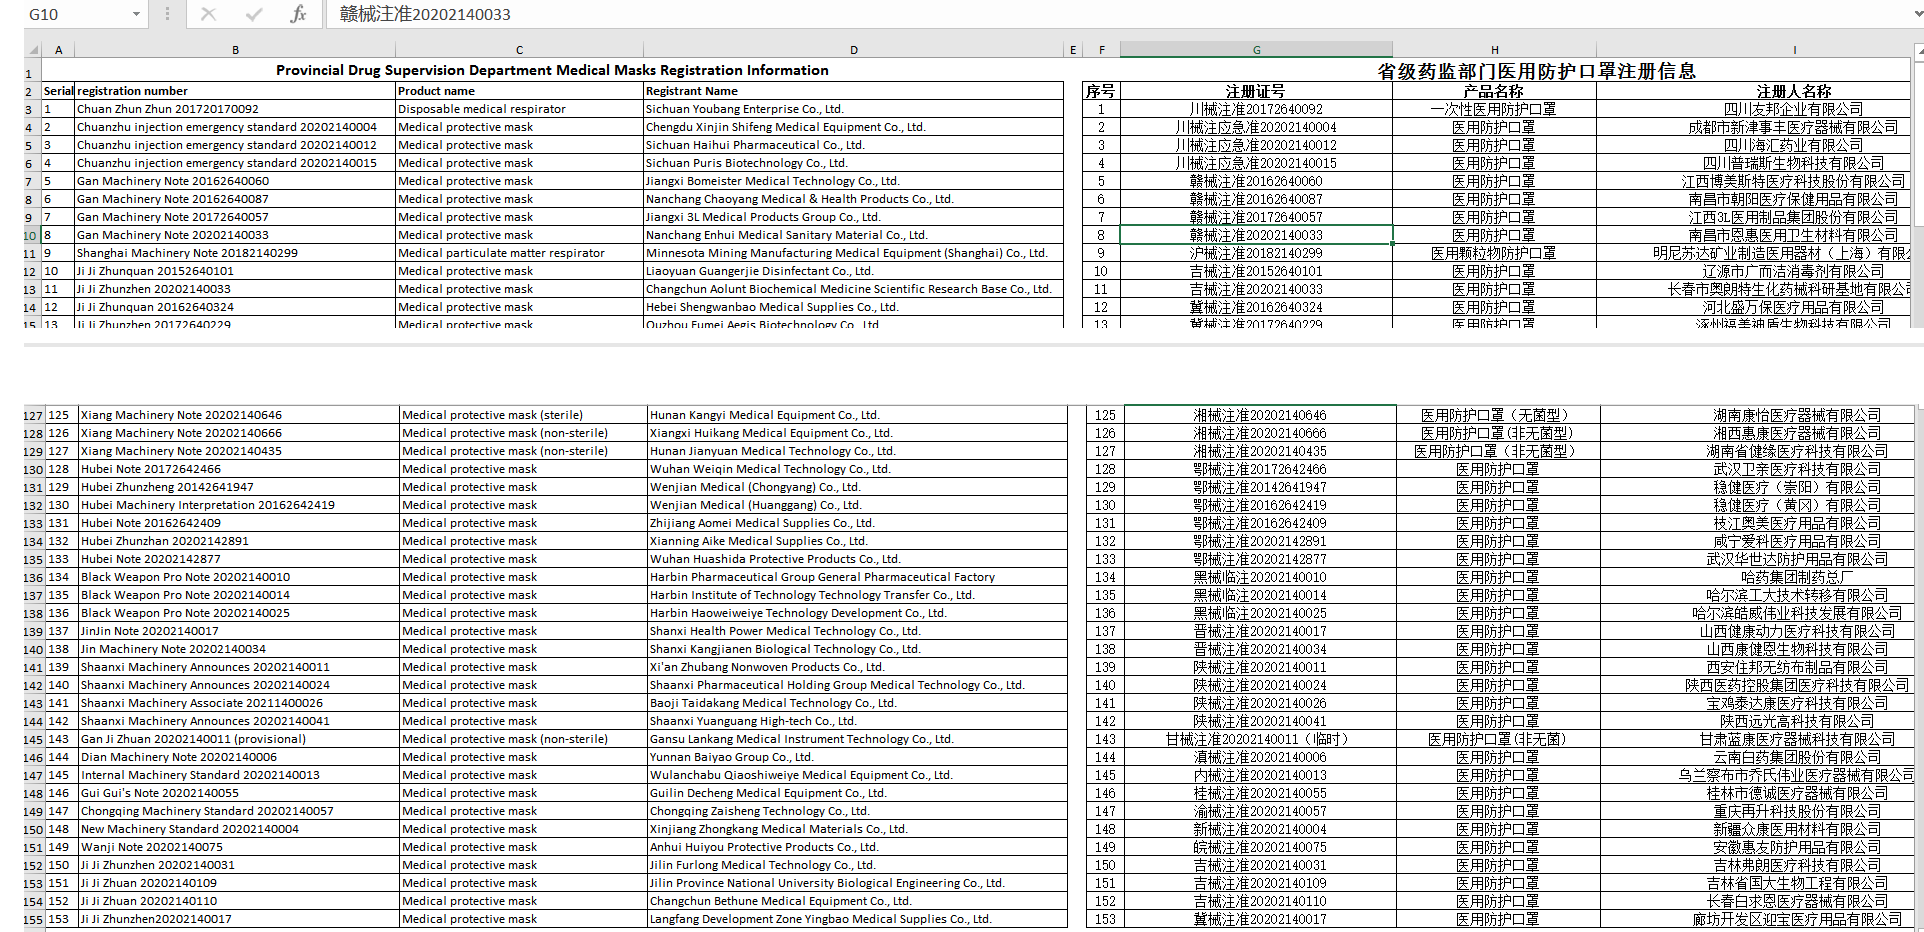Open the Name Box dropdown arrow
The image size is (1924, 932).
click(x=136, y=14)
